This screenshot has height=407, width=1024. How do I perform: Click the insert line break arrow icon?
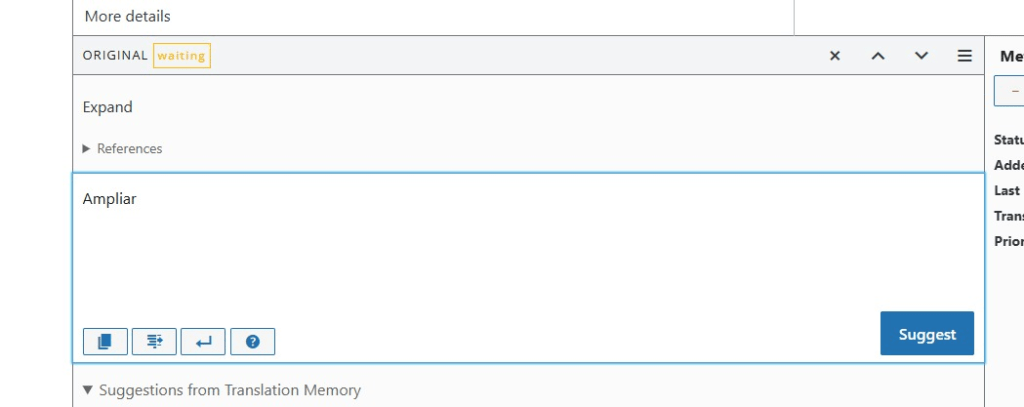point(203,342)
